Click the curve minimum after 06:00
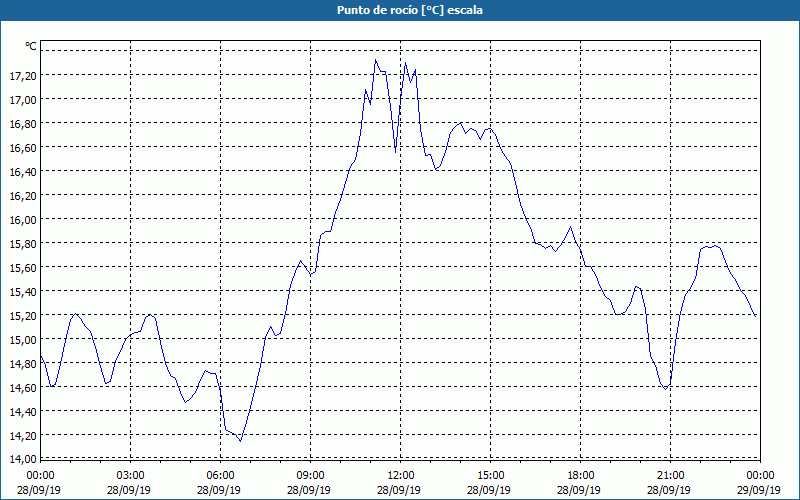 coord(240,441)
